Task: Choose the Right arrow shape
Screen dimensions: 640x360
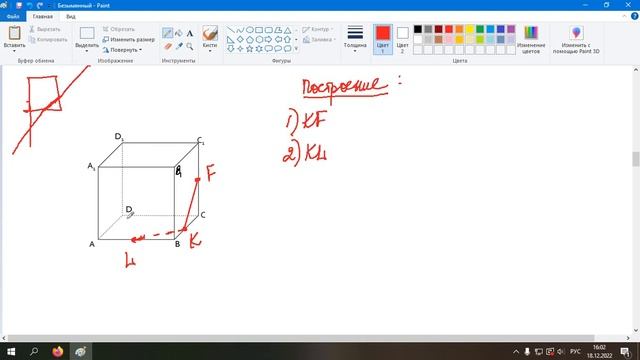Action: tap(269, 39)
